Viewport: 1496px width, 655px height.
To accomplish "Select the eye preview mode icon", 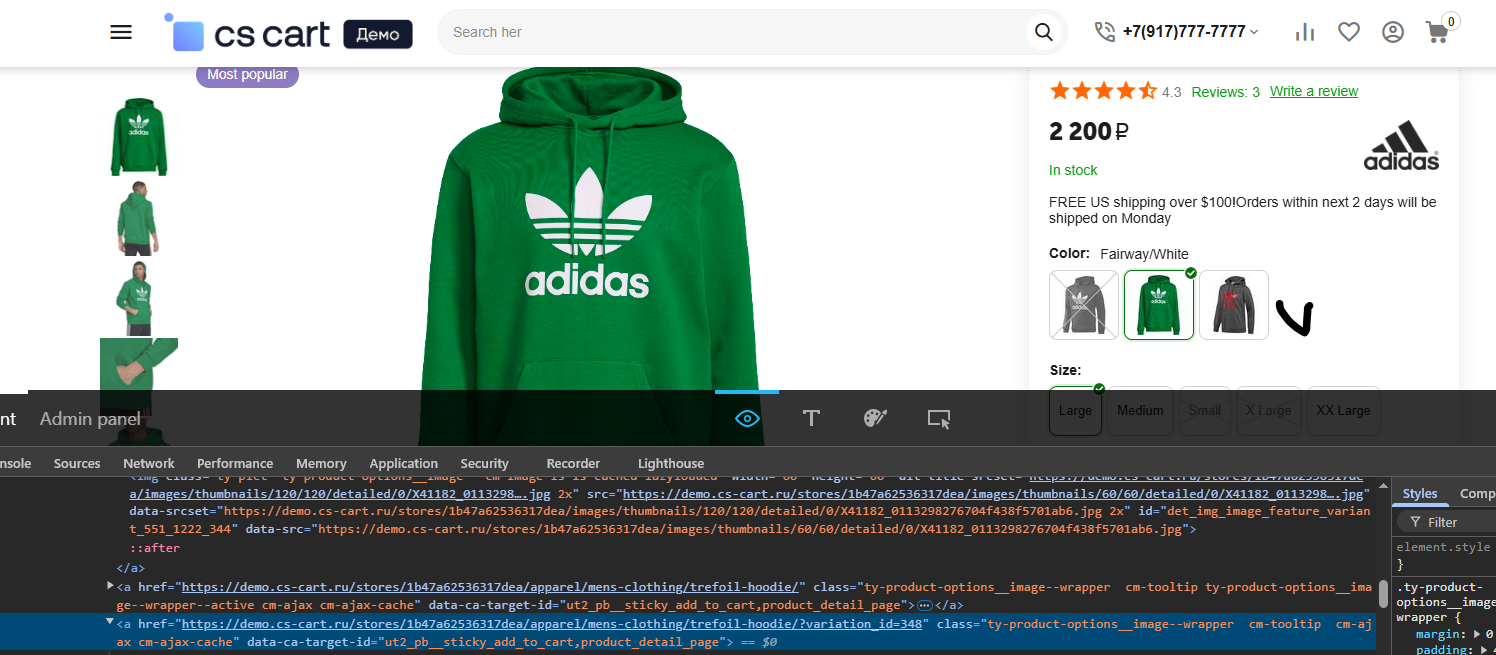I will [747, 418].
